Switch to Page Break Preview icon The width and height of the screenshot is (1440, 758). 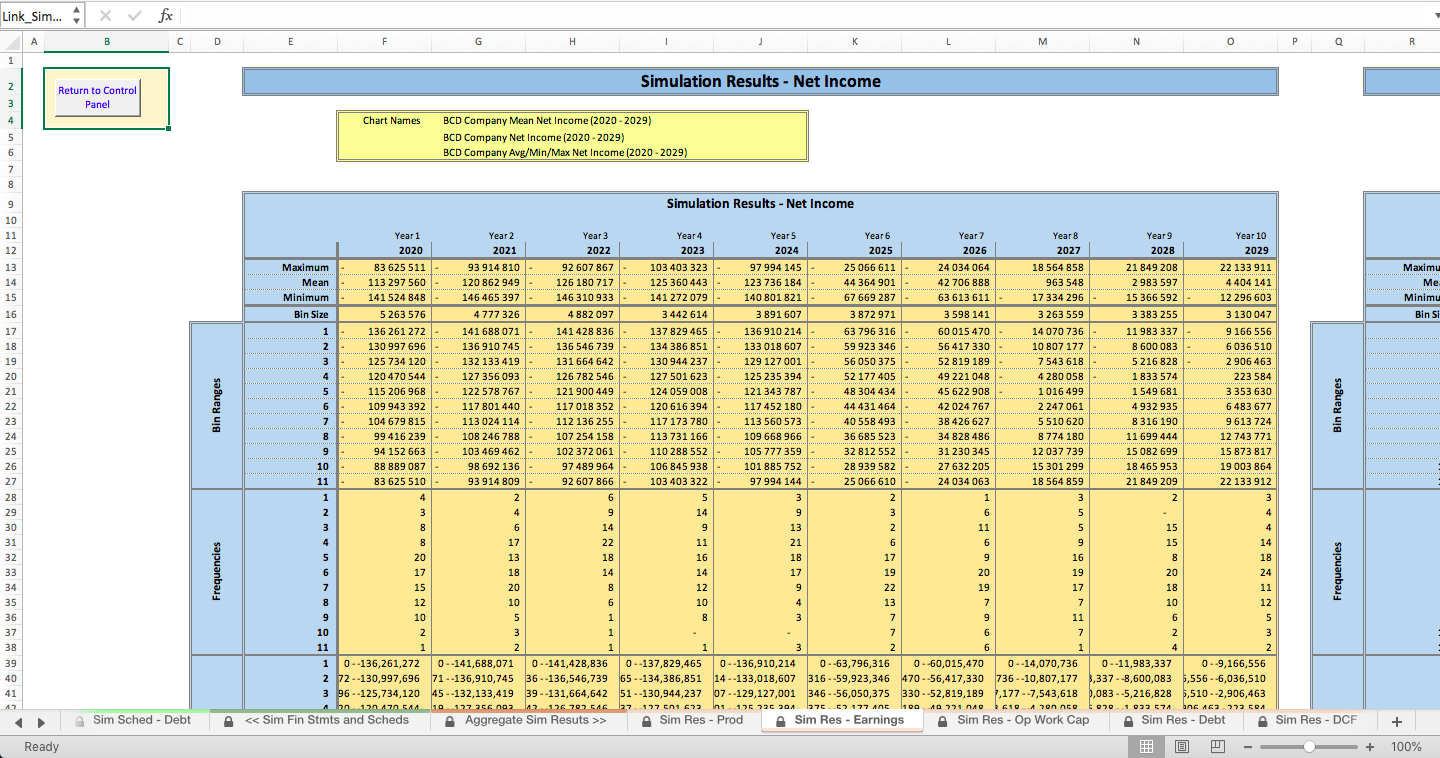[1217, 746]
